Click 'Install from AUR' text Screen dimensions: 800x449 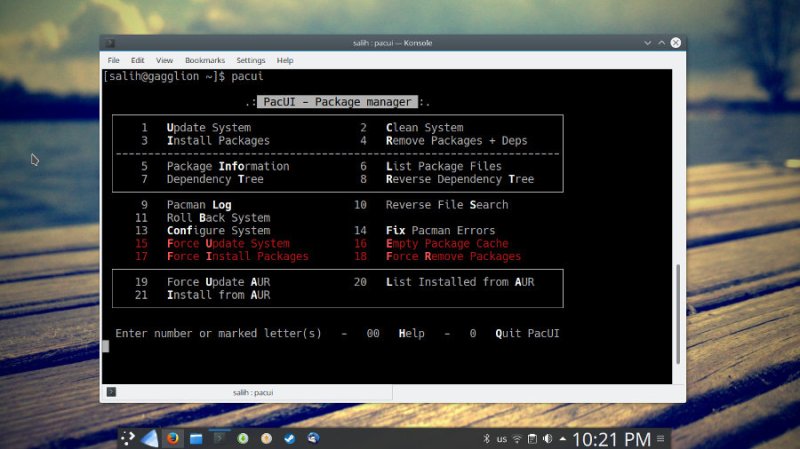(x=218, y=295)
